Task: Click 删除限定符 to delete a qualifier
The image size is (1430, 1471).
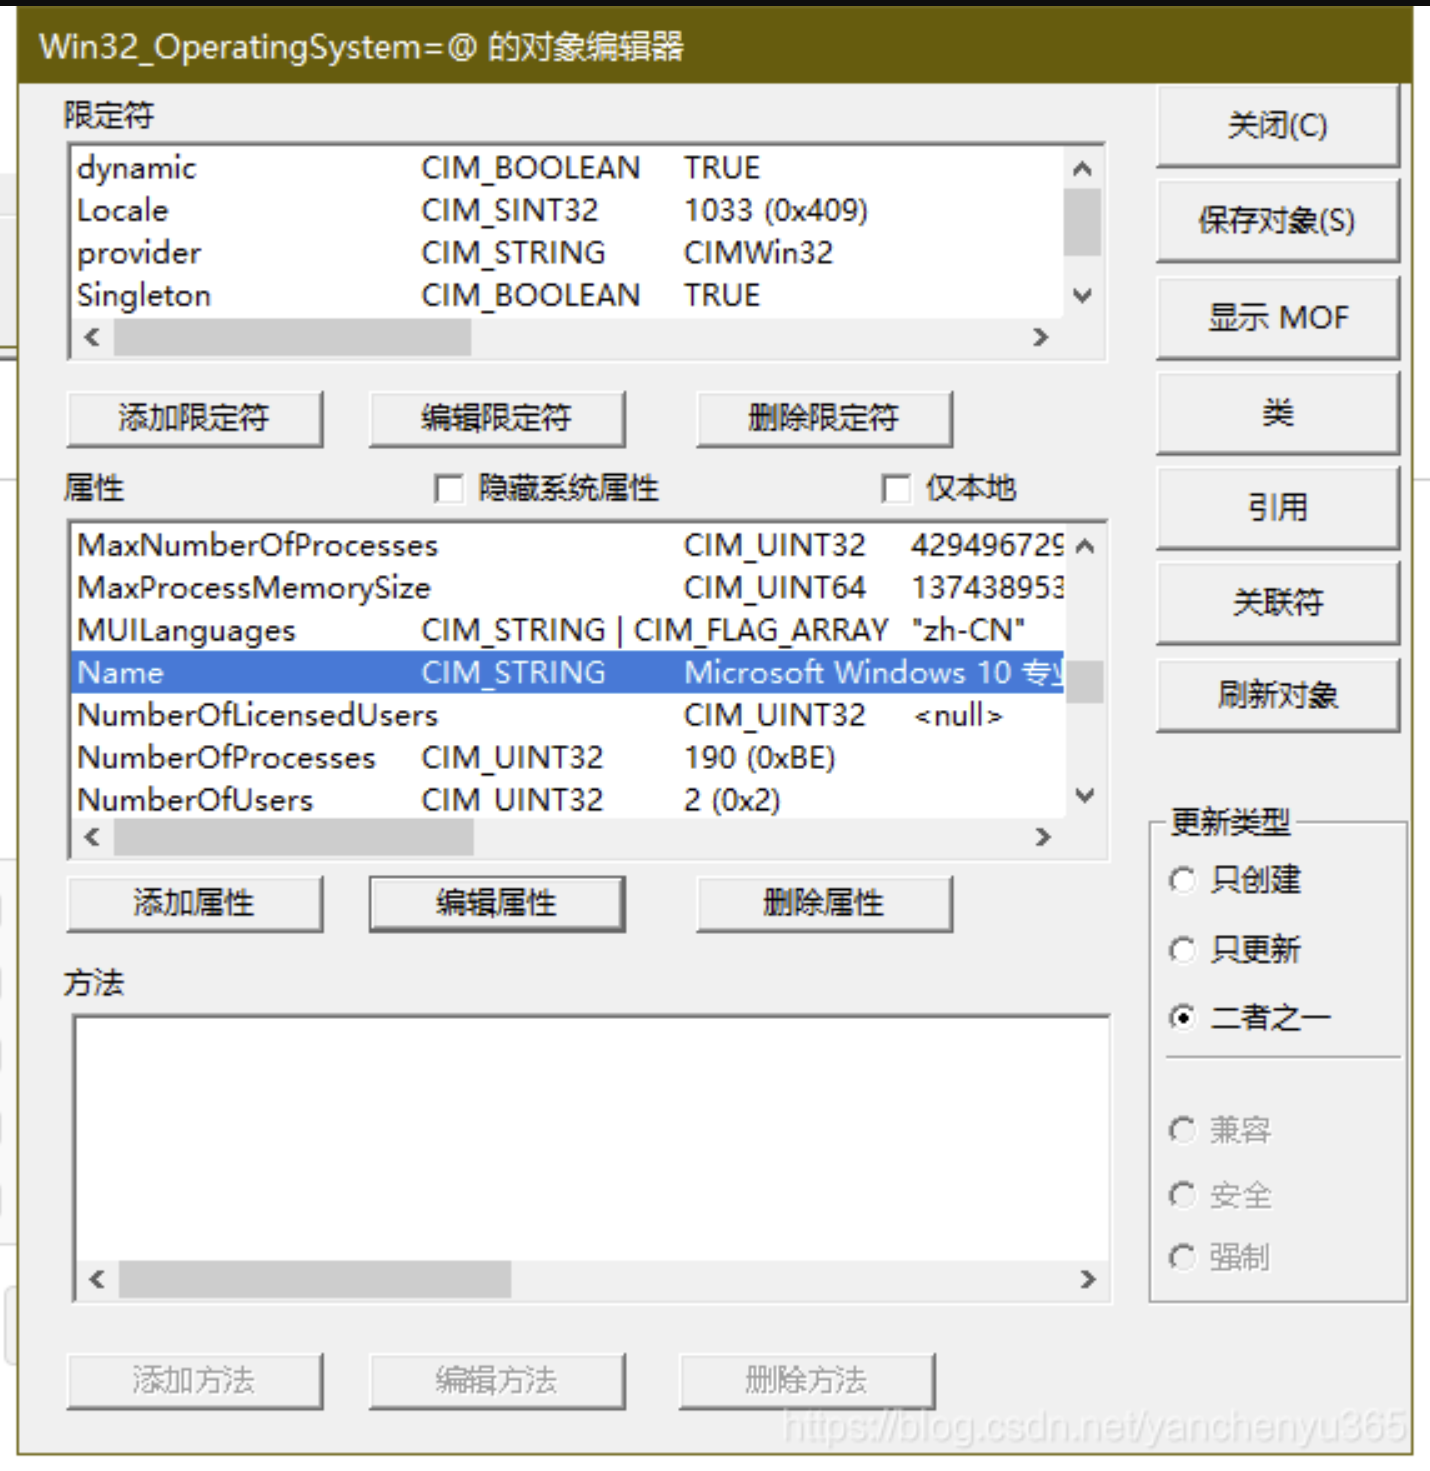Action: (823, 418)
